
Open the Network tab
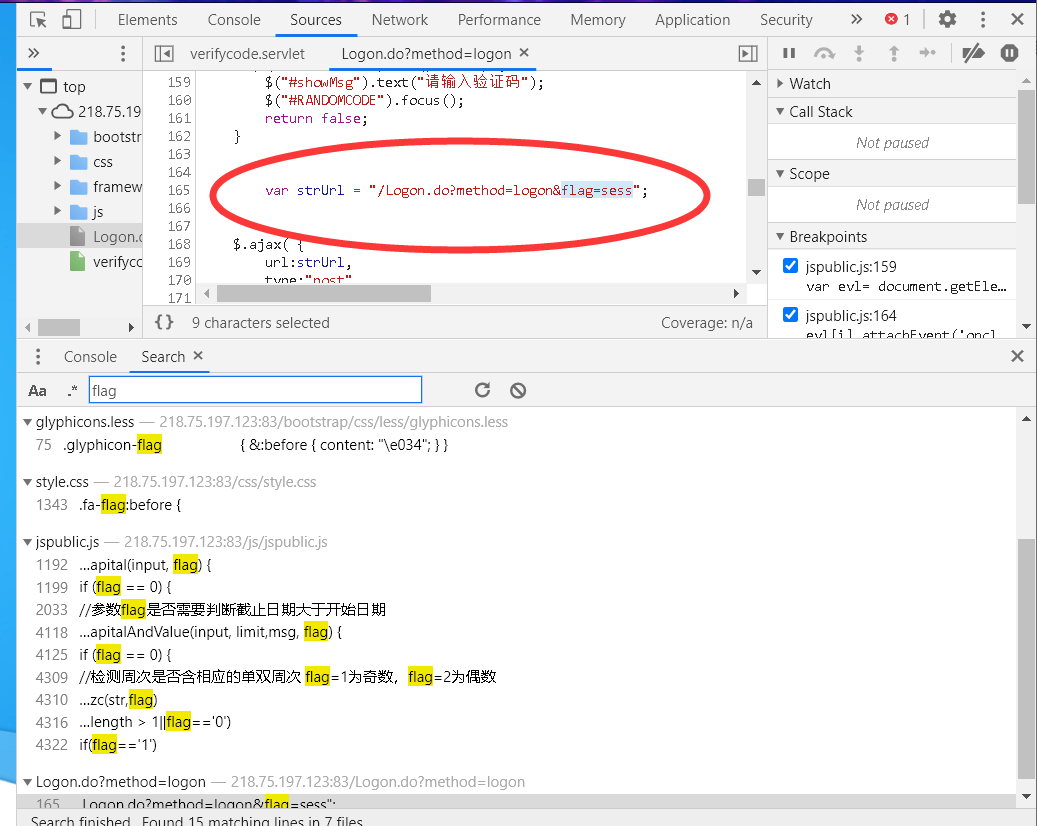coord(399,20)
